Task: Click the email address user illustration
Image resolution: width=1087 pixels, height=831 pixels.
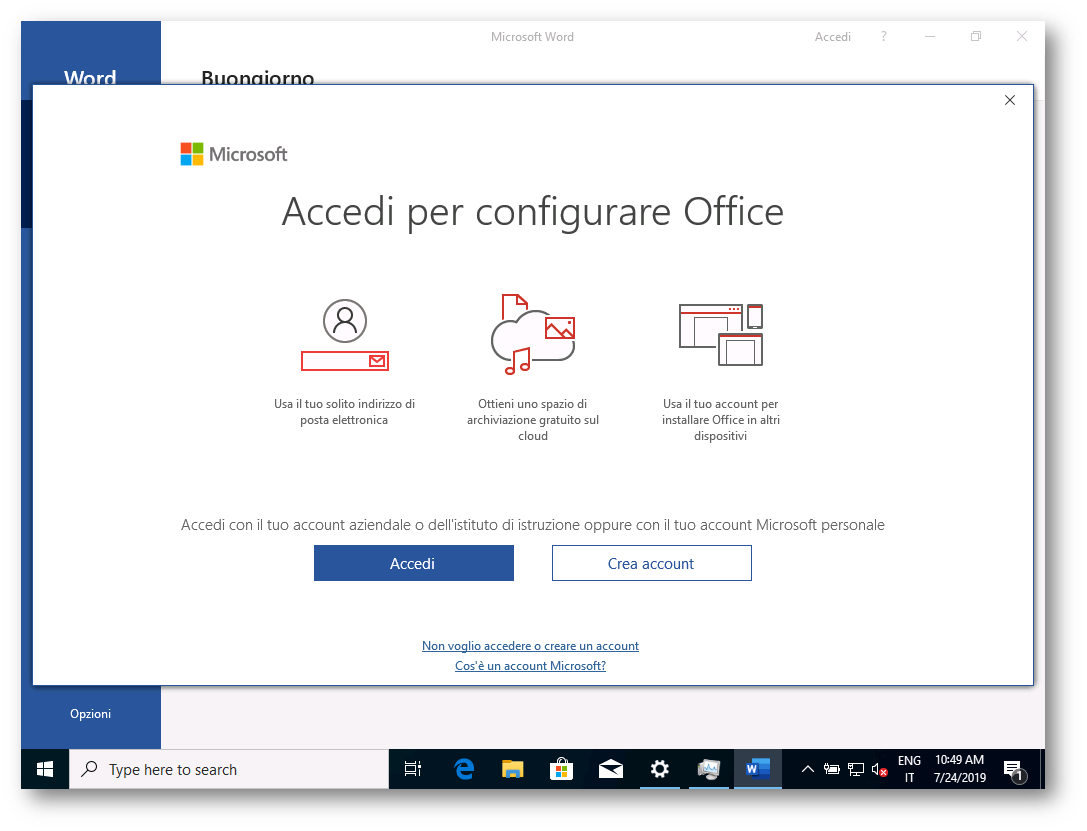Action: click(x=345, y=335)
